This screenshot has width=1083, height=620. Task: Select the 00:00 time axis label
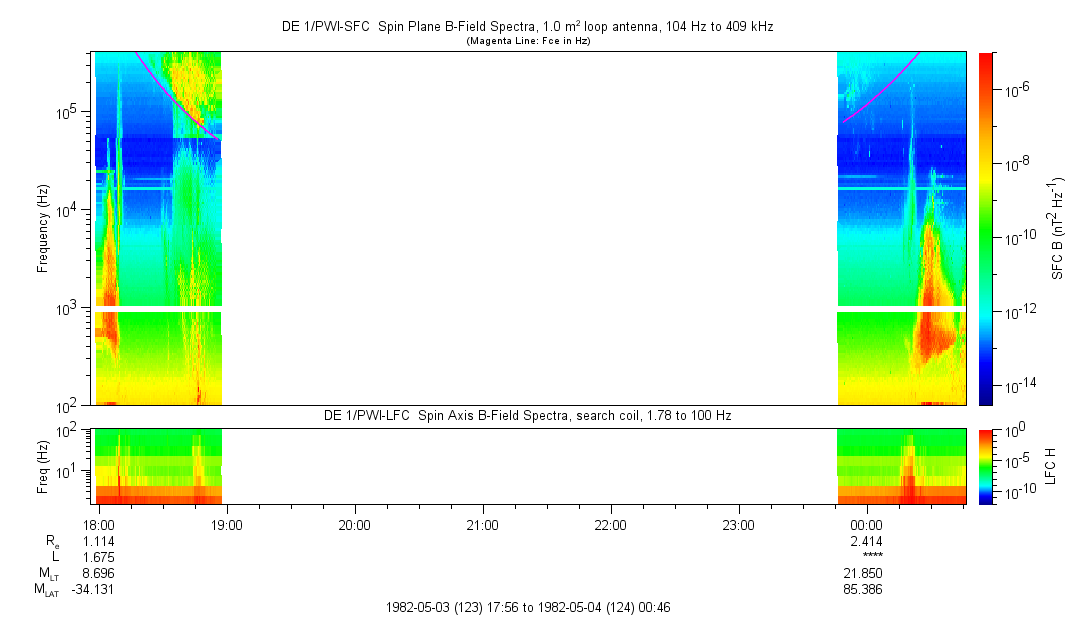(866, 524)
